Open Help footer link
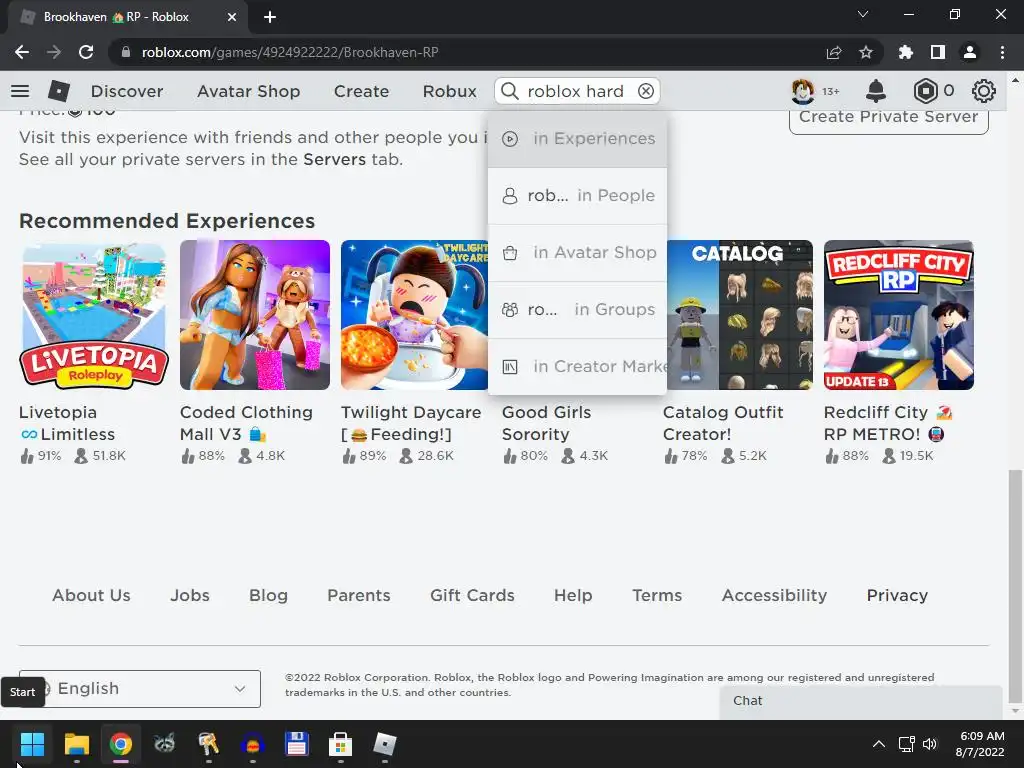 pyautogui.click(x=573, y=596)
